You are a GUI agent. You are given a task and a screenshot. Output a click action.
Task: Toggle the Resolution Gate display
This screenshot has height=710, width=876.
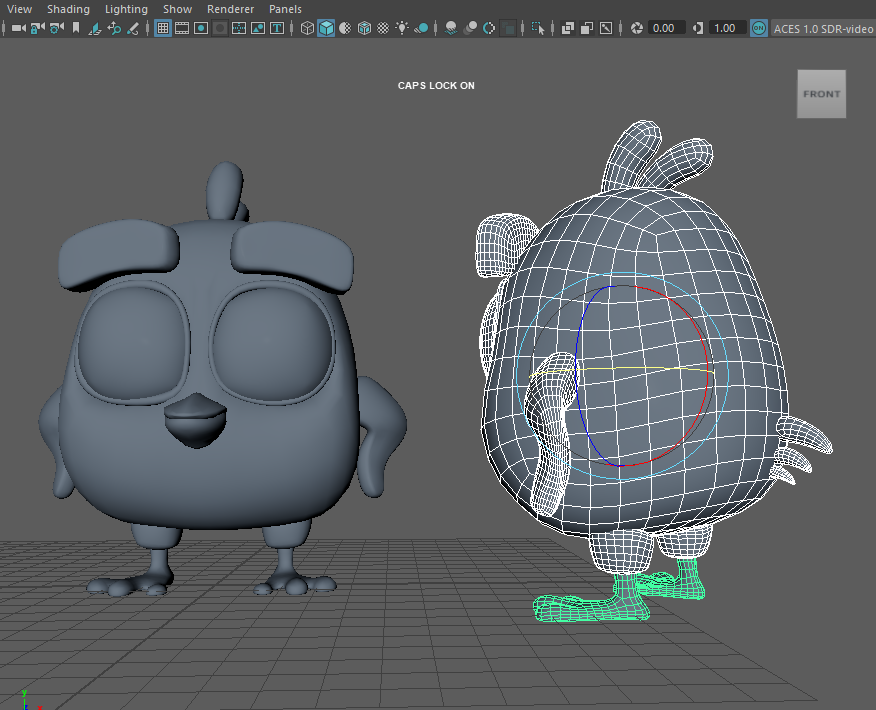click(x=201, y=28)
